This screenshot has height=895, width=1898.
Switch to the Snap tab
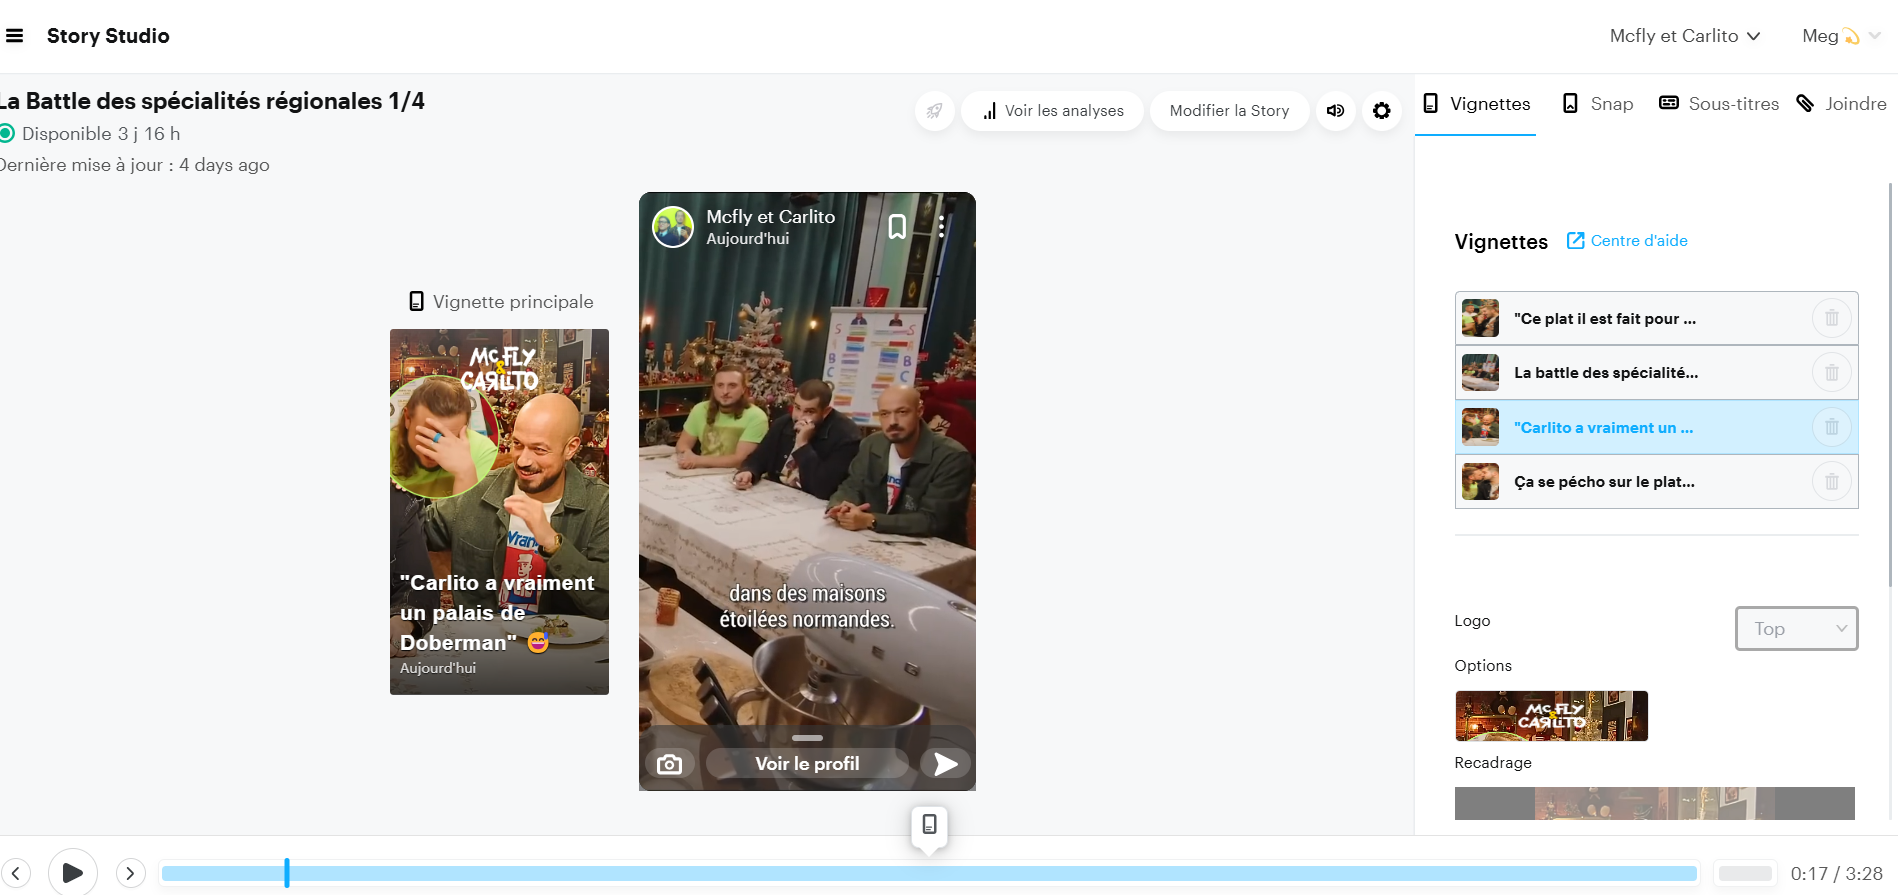(1598, 104)
